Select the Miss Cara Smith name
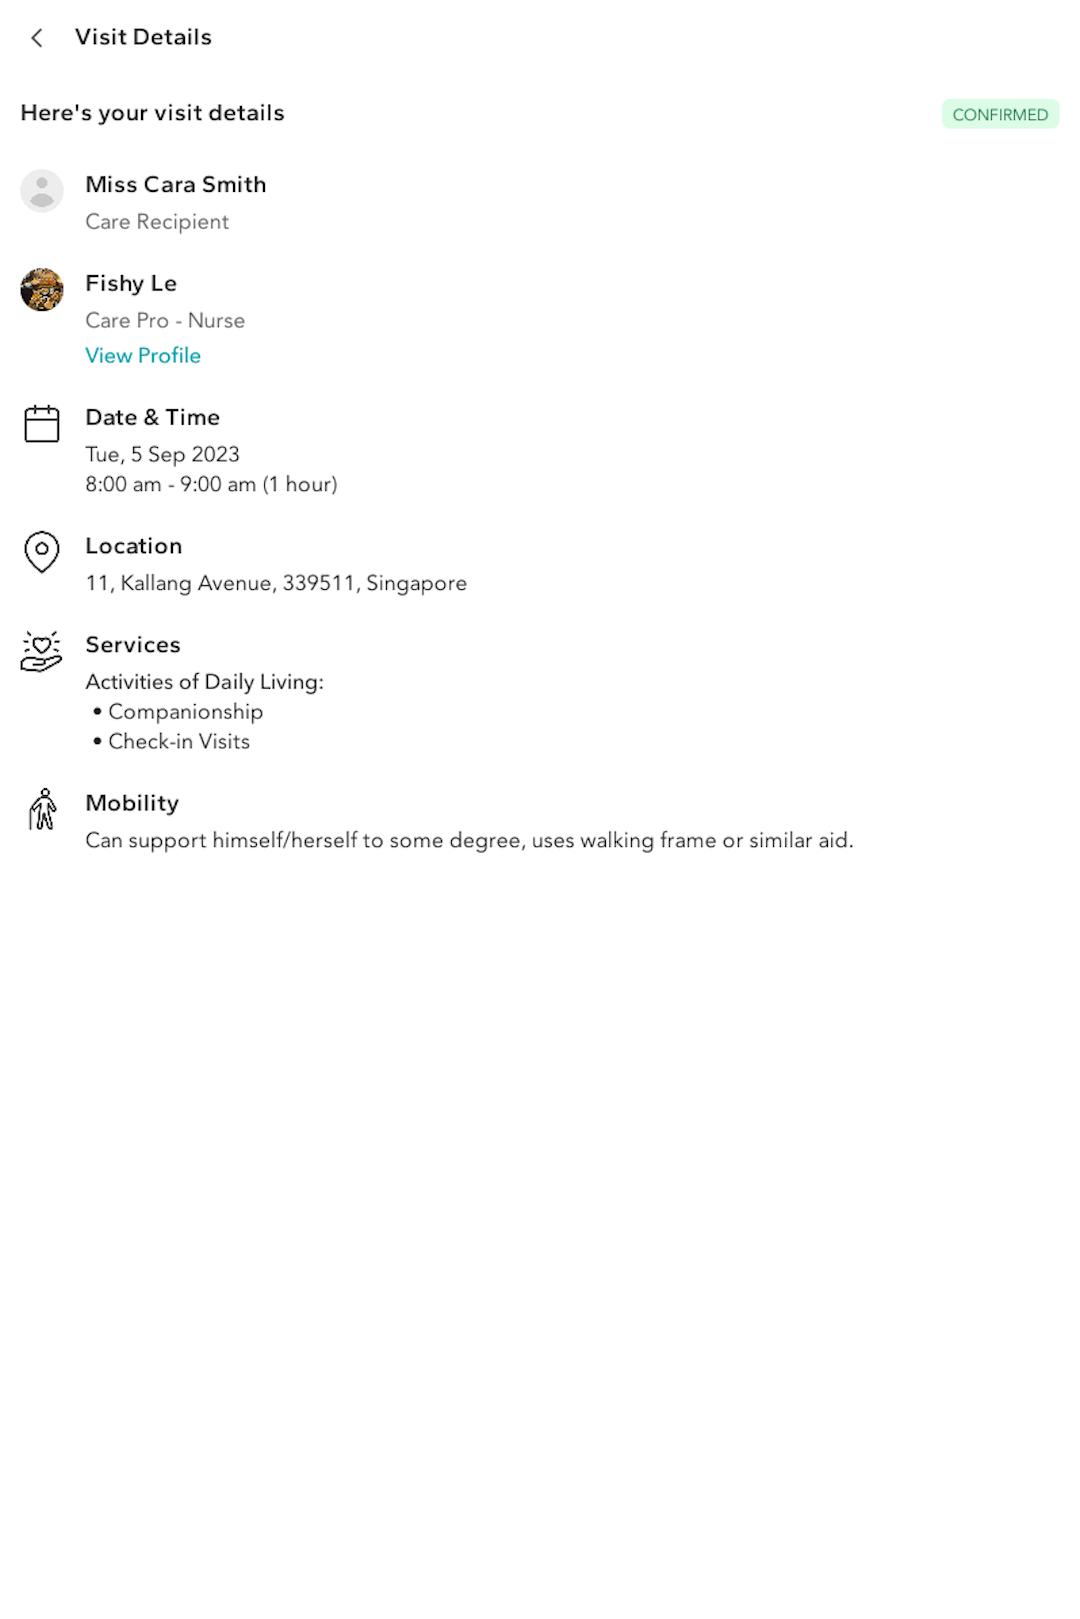The image size is (1080, 1619). coord(176,185)
